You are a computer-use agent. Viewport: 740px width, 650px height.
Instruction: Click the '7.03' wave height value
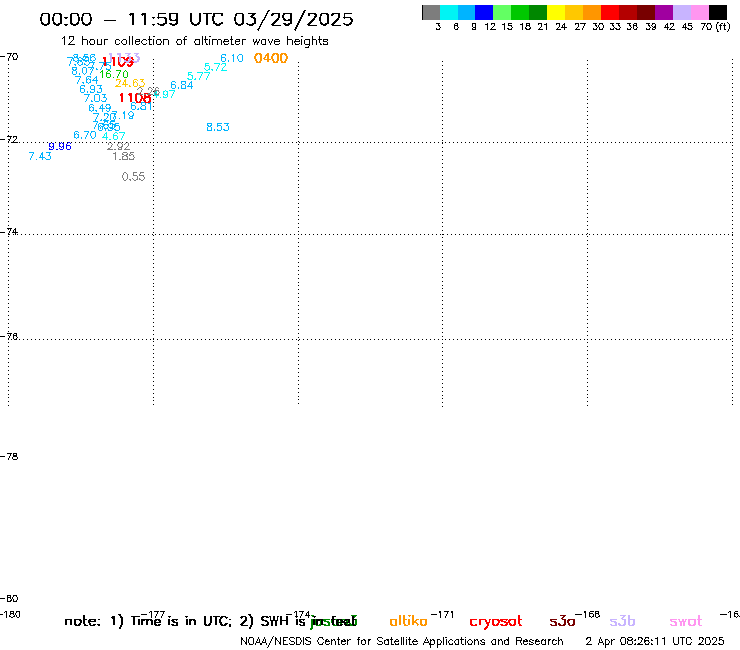[x=95, y=98]
